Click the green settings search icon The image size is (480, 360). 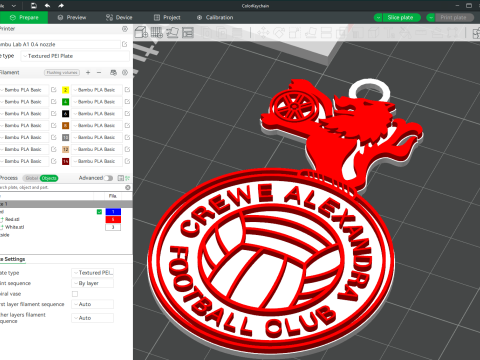(128, 178)
